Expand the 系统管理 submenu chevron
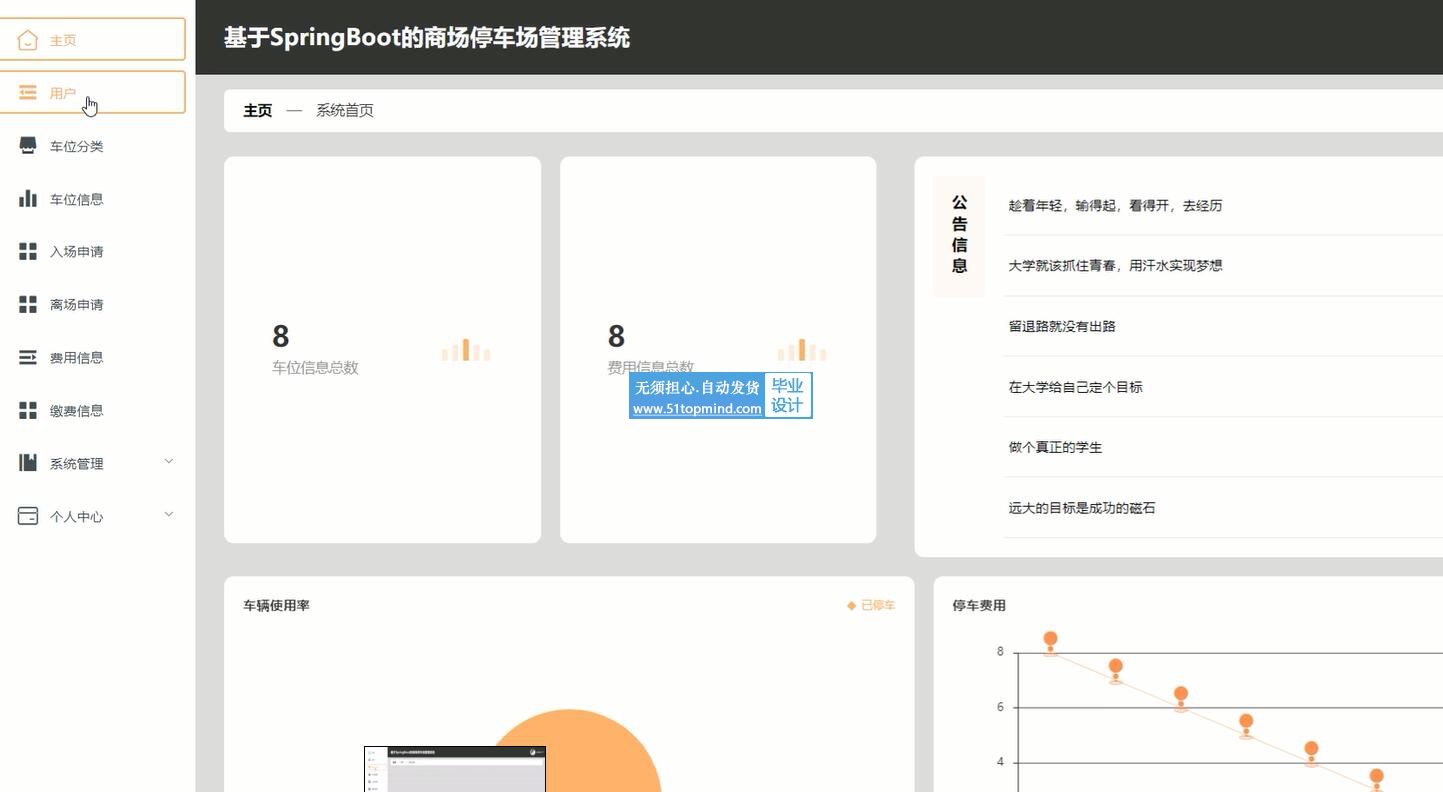 pos(168,461)
